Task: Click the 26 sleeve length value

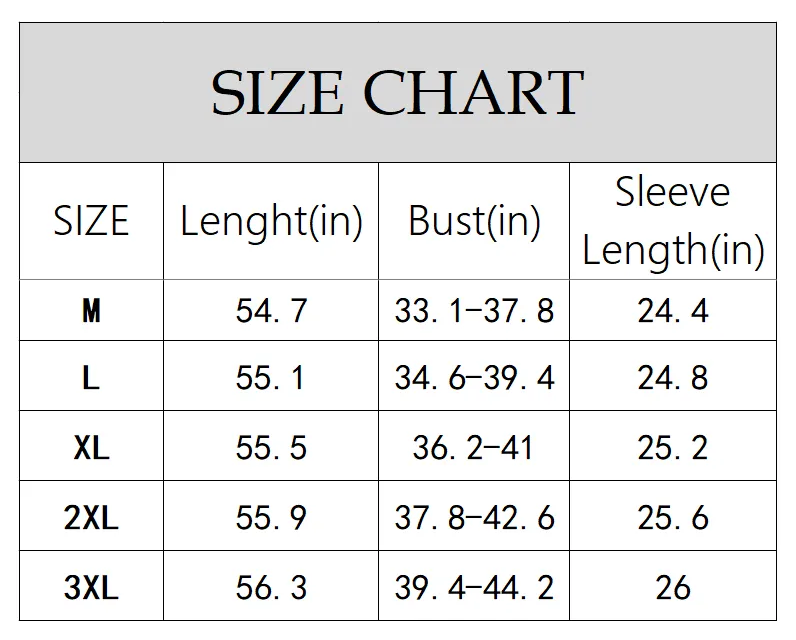Action: tap(673, 588)
